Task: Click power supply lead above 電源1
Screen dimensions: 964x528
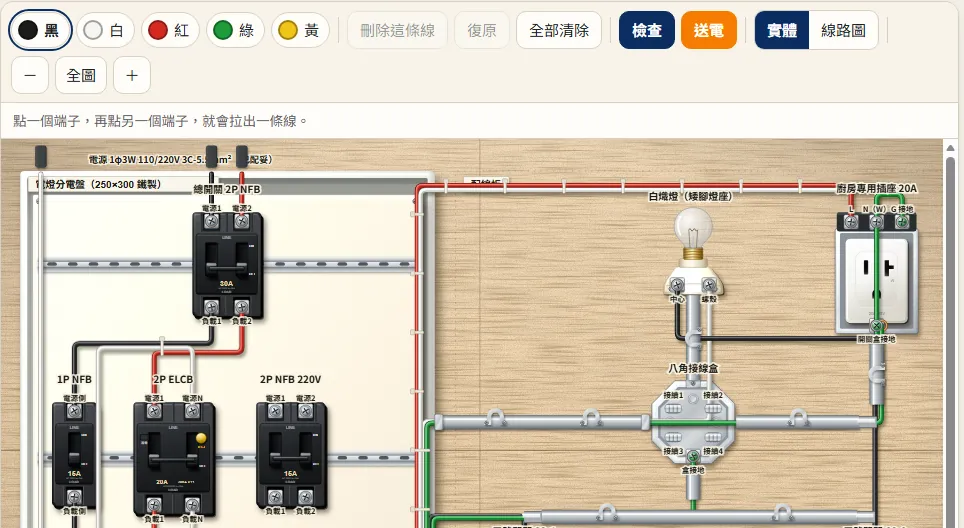Action: click(x=211, y=156)
